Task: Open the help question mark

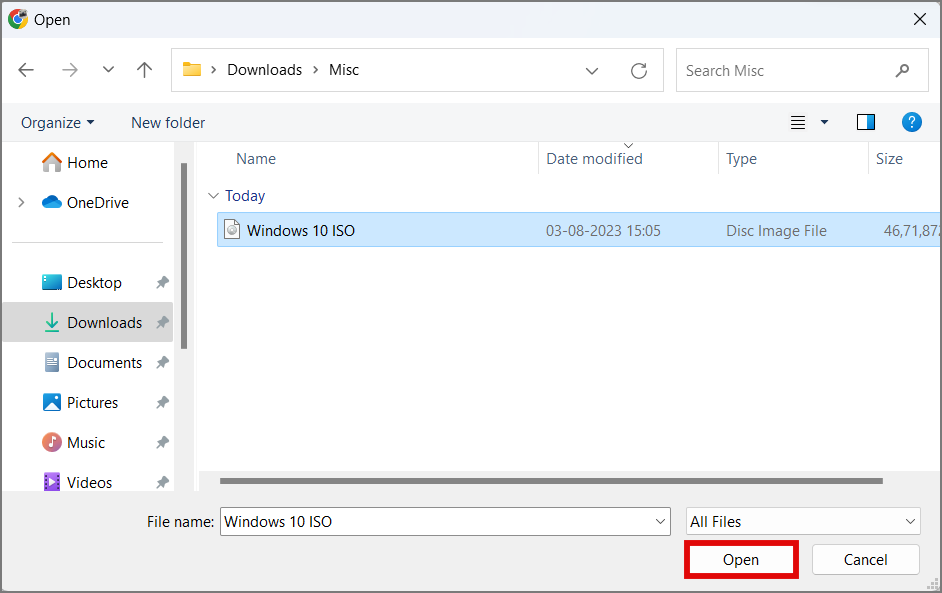Action: click(x=911, y=123)
